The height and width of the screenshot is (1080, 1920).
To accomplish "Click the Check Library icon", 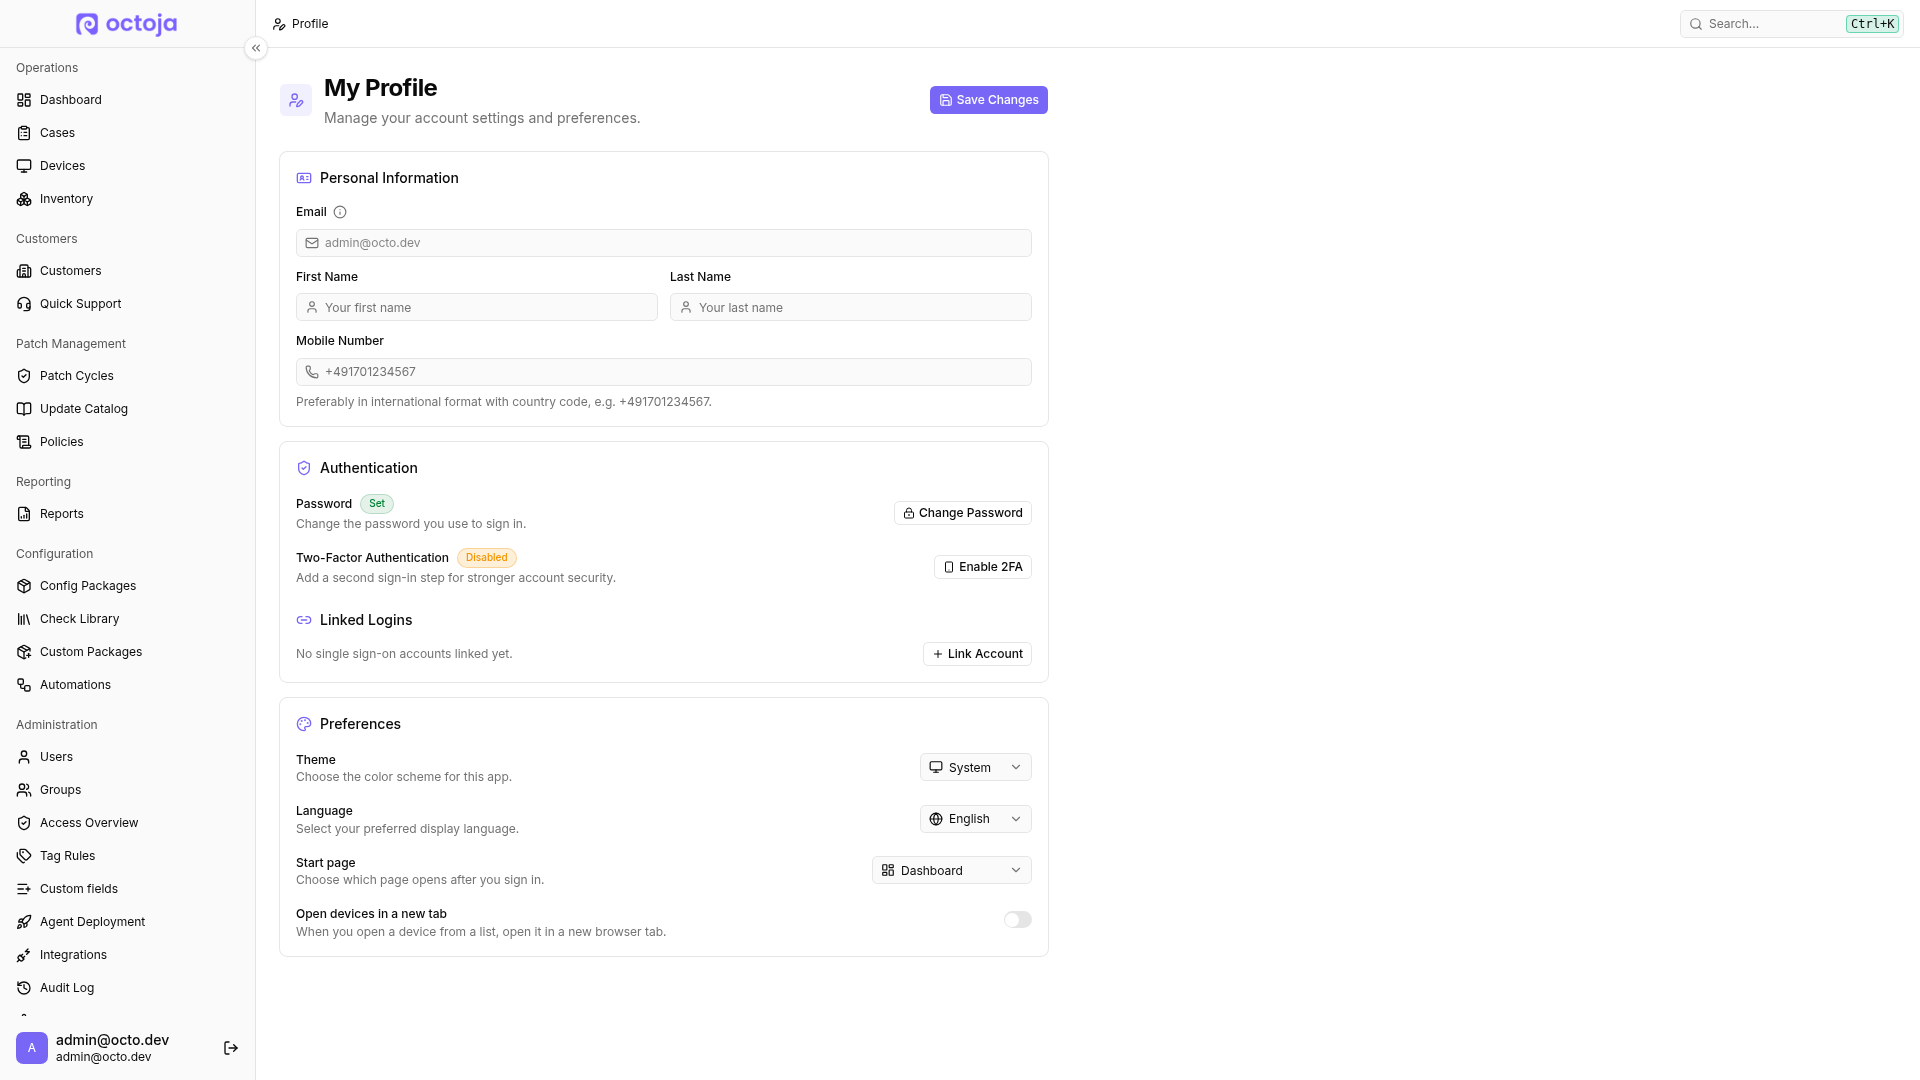I will [x=24, y=619].
